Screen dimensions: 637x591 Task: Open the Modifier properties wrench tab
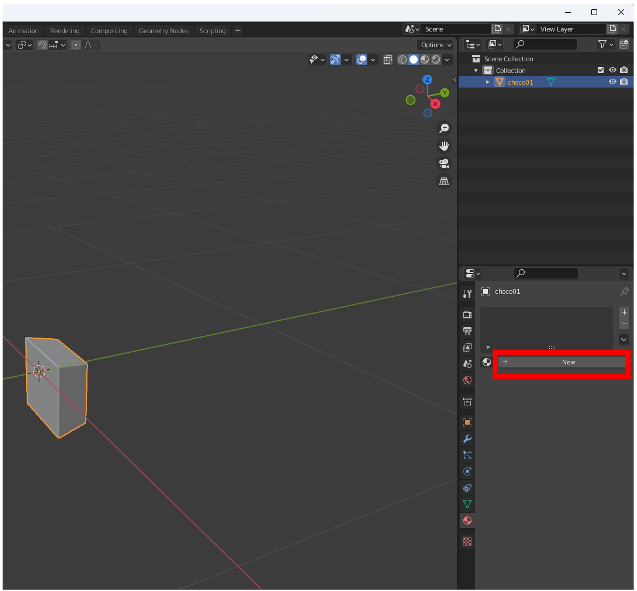[467, 439]
